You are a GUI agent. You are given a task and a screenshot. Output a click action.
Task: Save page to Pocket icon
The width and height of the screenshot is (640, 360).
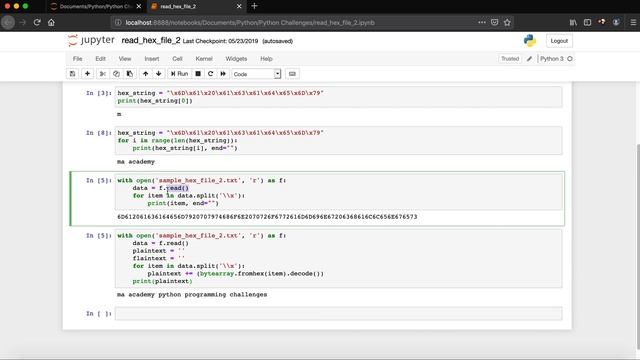click(495, 22)
